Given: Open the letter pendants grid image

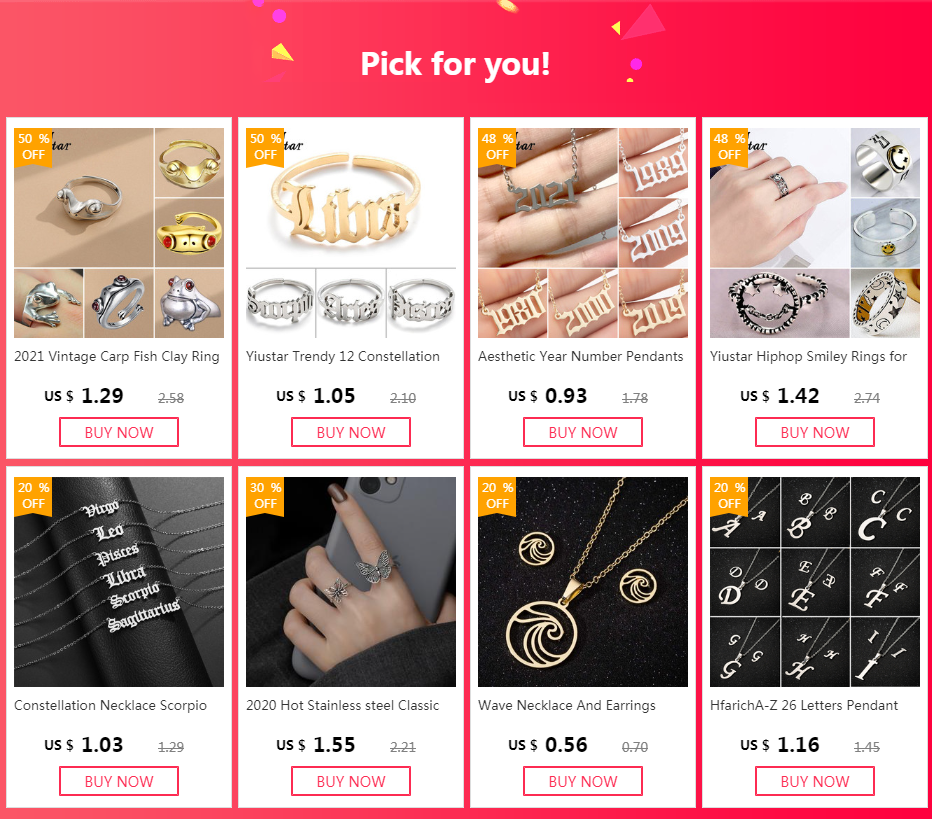Looking at the screenshot, I should click(x=815, y=582).
